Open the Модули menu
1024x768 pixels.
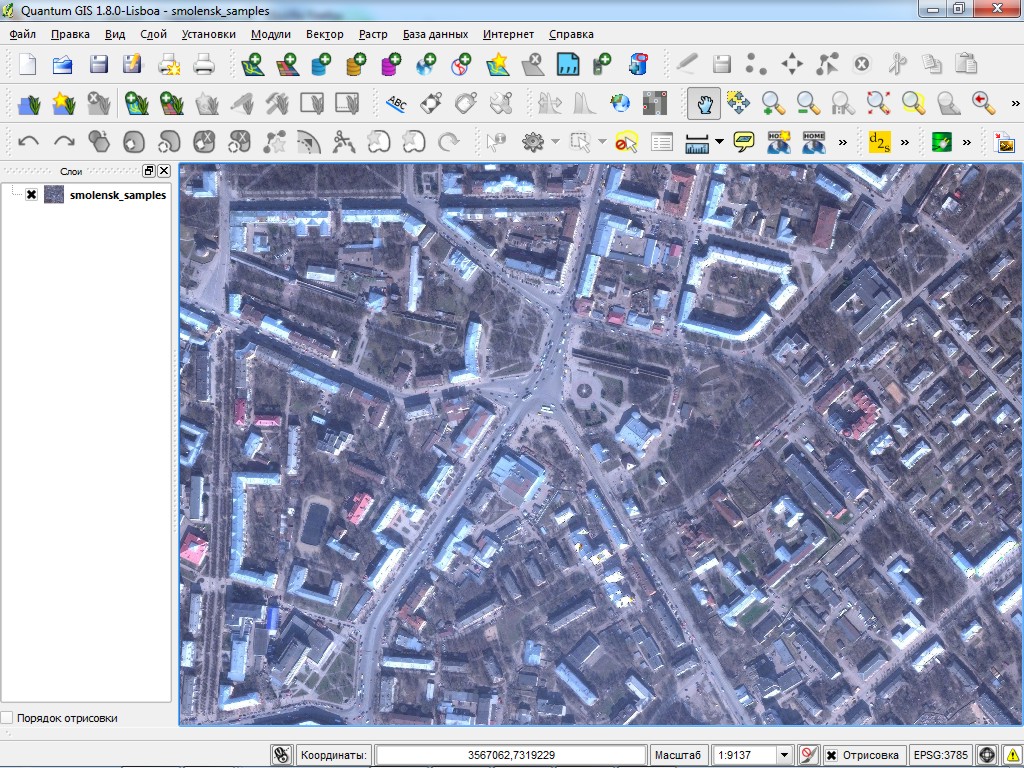[x=270, y=34]
